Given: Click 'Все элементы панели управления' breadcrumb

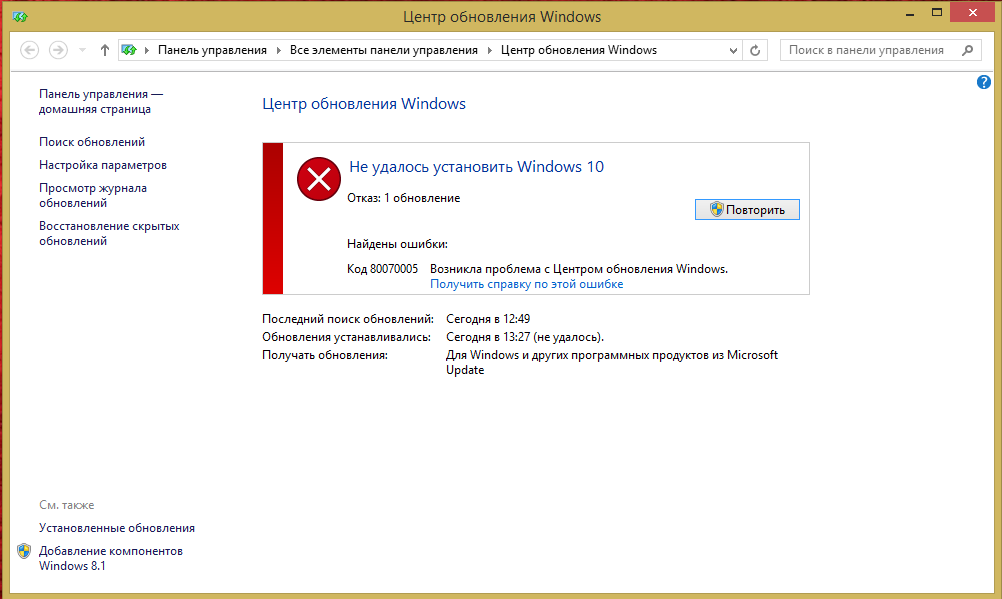Looking at the screenshot, I should click(383, 50).
